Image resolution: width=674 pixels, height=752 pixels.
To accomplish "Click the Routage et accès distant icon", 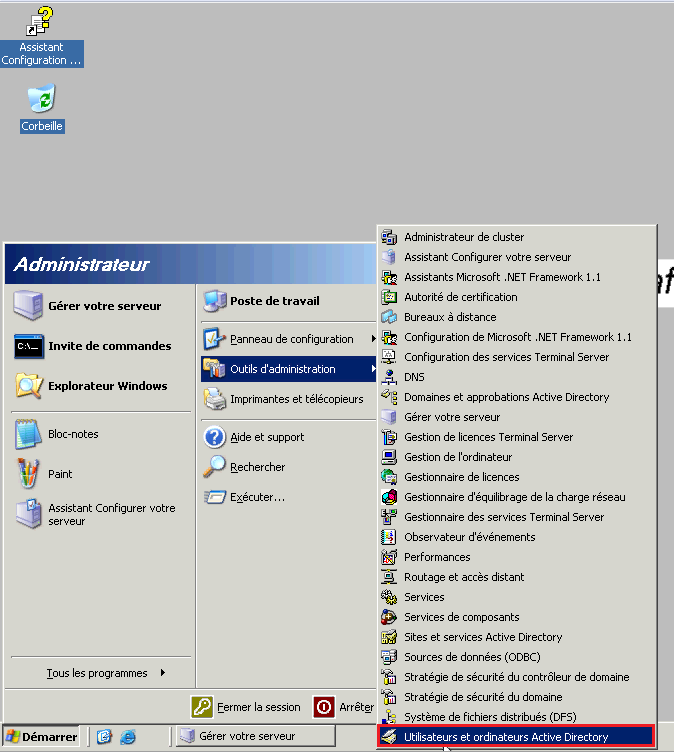I will coord(389,577).
